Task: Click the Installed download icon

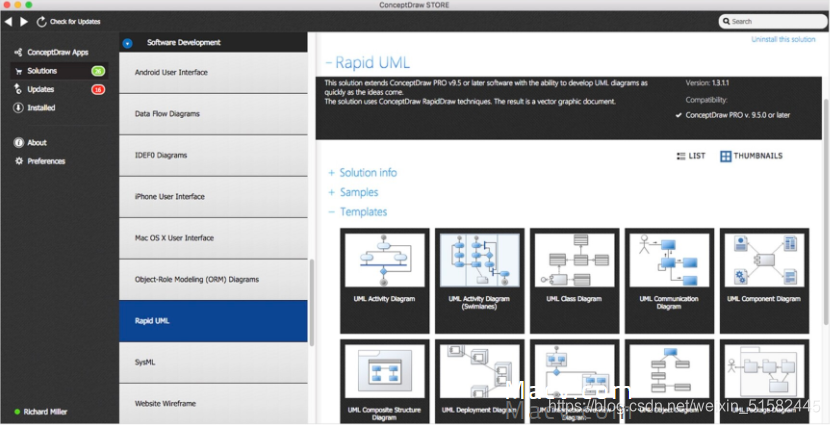Action: tap(19, 107)
